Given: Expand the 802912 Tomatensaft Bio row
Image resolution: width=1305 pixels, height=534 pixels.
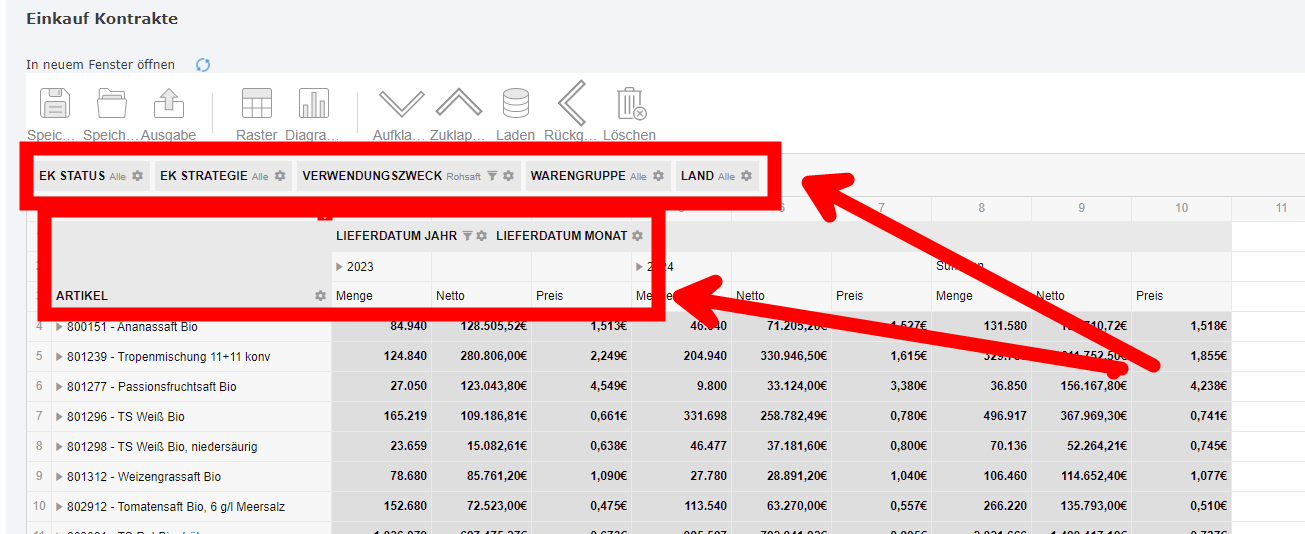Looking at the screenshot, I should pyautogui.click(x=59, y=507).
